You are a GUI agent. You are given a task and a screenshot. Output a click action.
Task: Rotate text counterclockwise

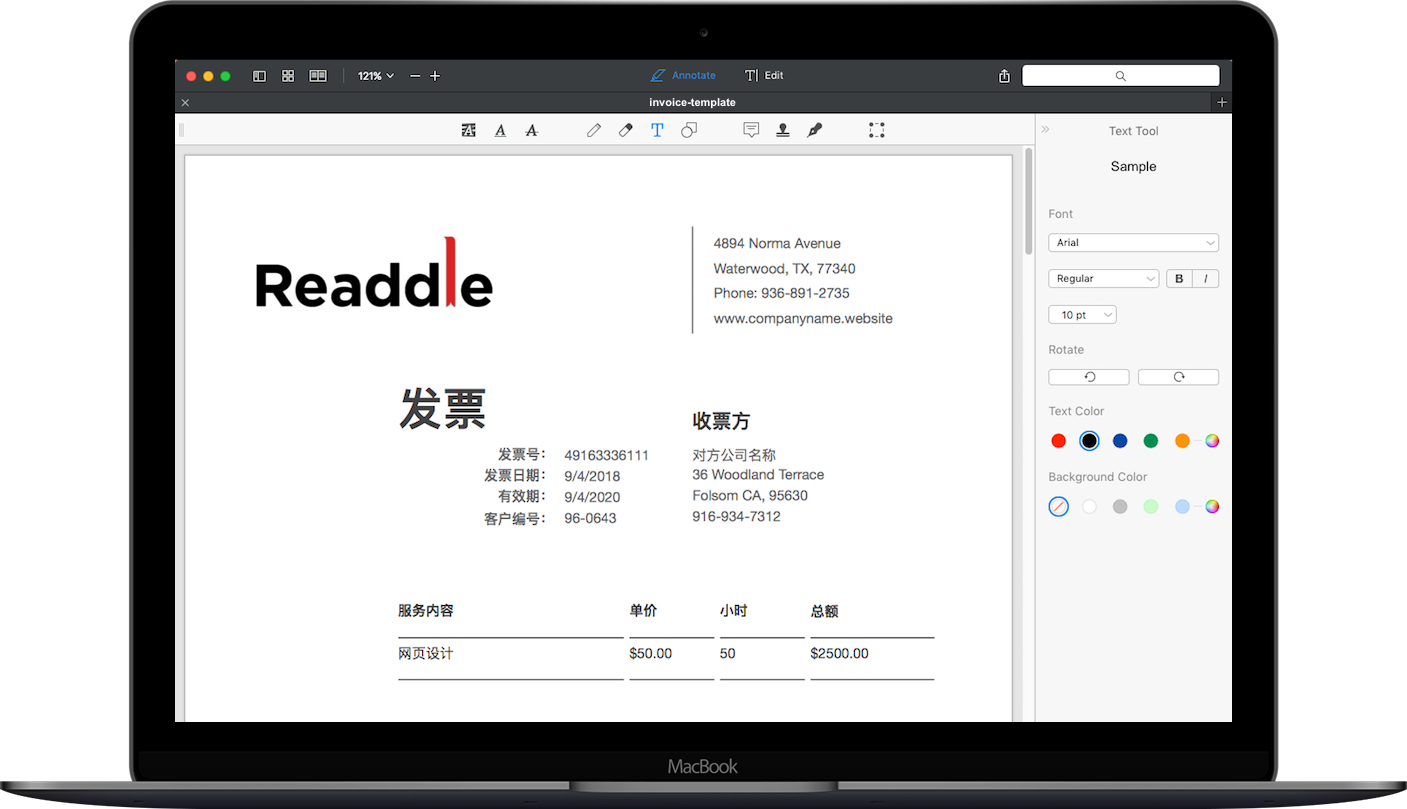pyautogui.click(x=1089, y=377)
